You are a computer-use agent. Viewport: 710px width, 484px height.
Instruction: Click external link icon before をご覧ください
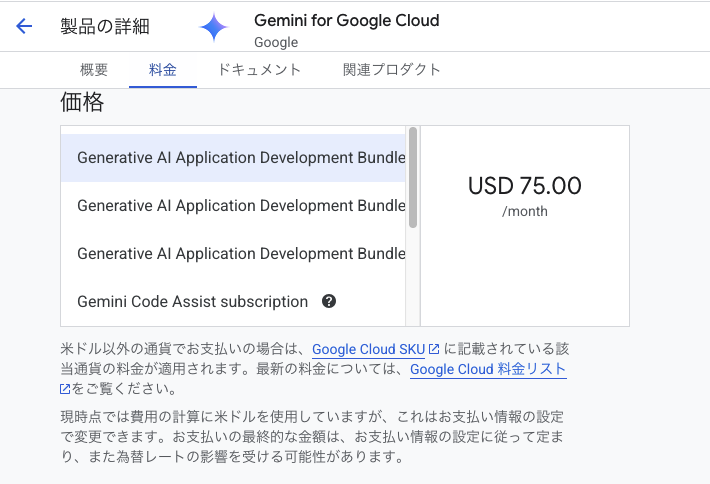coord(65,388)
